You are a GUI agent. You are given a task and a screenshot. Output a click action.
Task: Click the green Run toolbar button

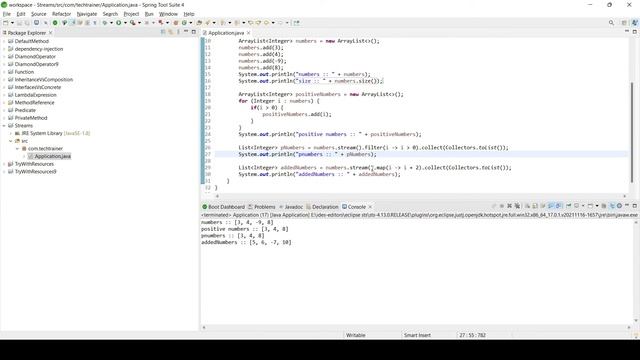point(118,23)
